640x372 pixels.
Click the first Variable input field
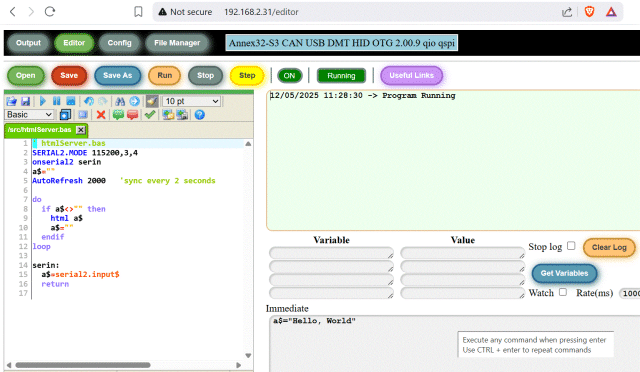331,253
